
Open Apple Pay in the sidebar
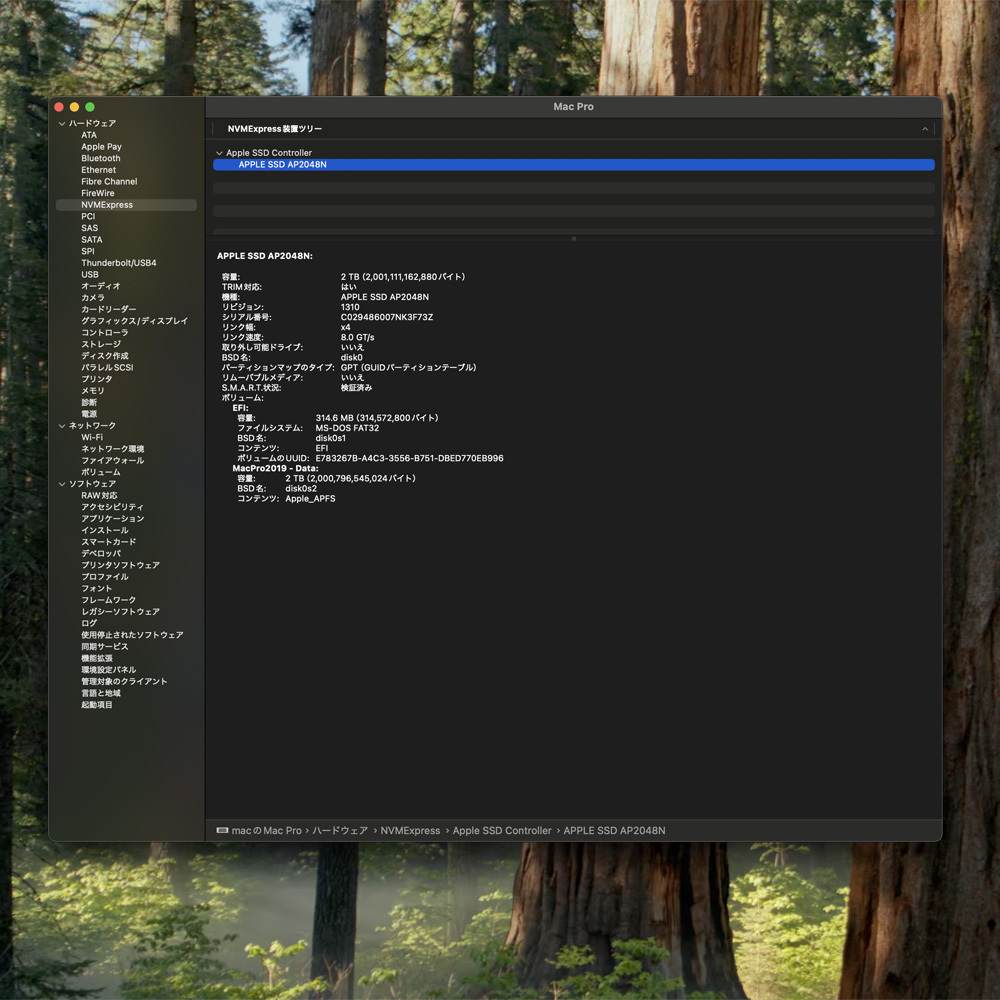[101, 147]
